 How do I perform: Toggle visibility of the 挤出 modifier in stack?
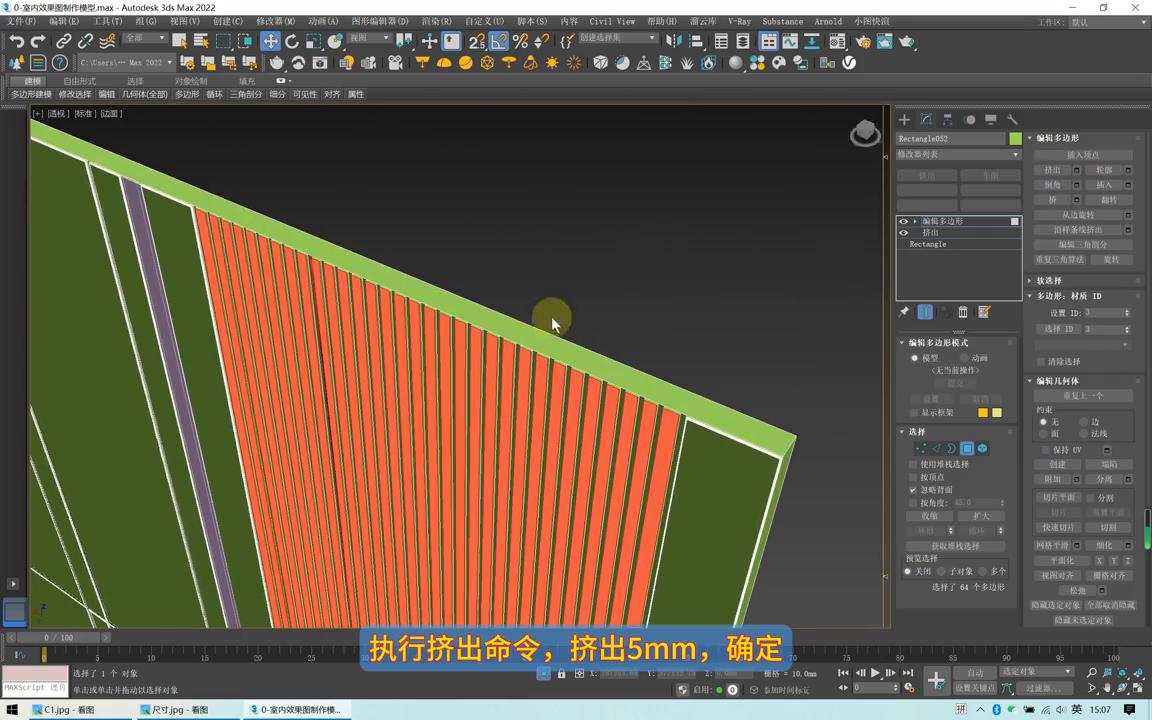pos(904,232)
